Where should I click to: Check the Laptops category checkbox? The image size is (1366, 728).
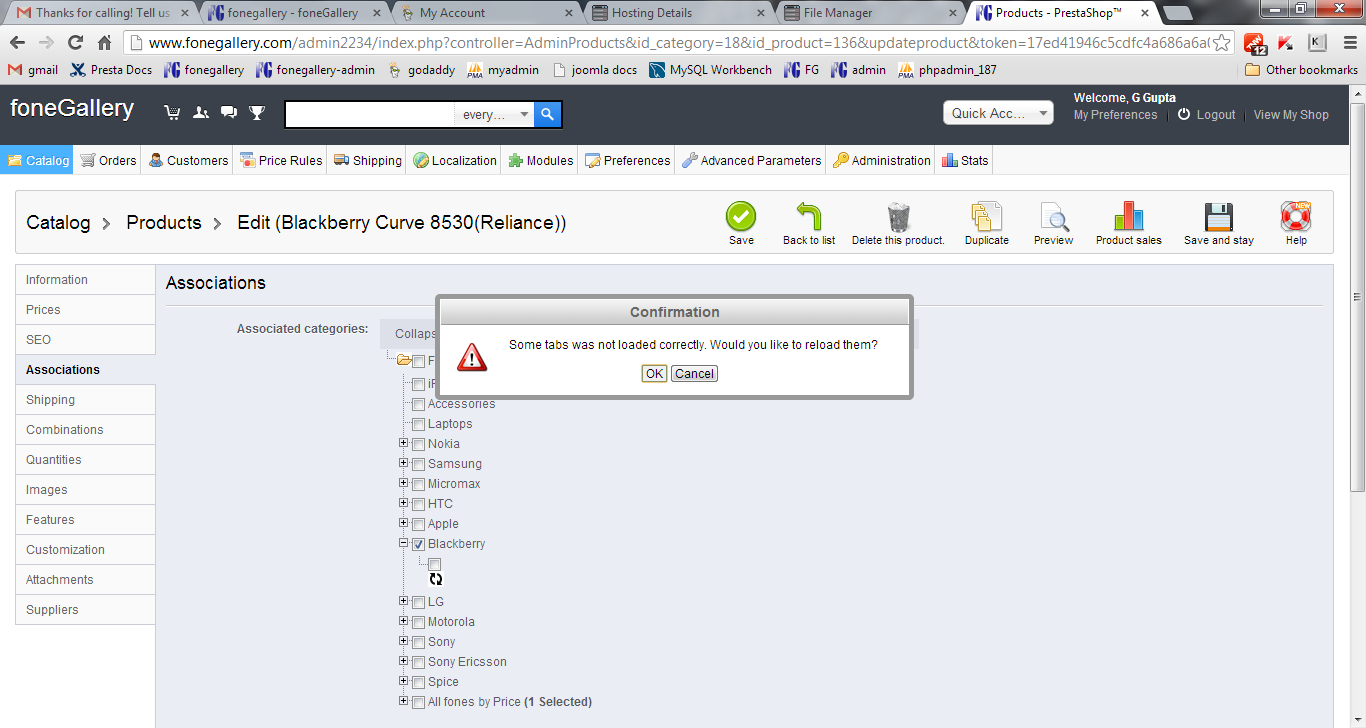click(418, 424)
